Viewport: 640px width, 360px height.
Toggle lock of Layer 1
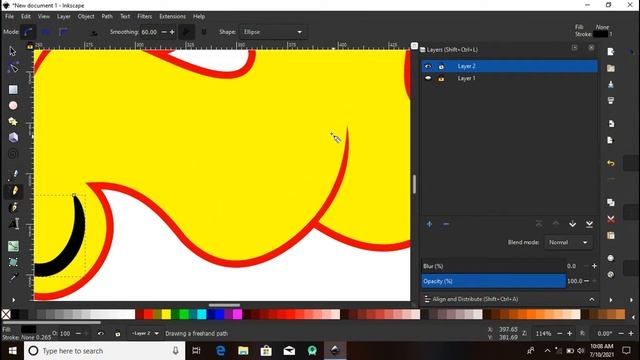click(x=441, y=78)
